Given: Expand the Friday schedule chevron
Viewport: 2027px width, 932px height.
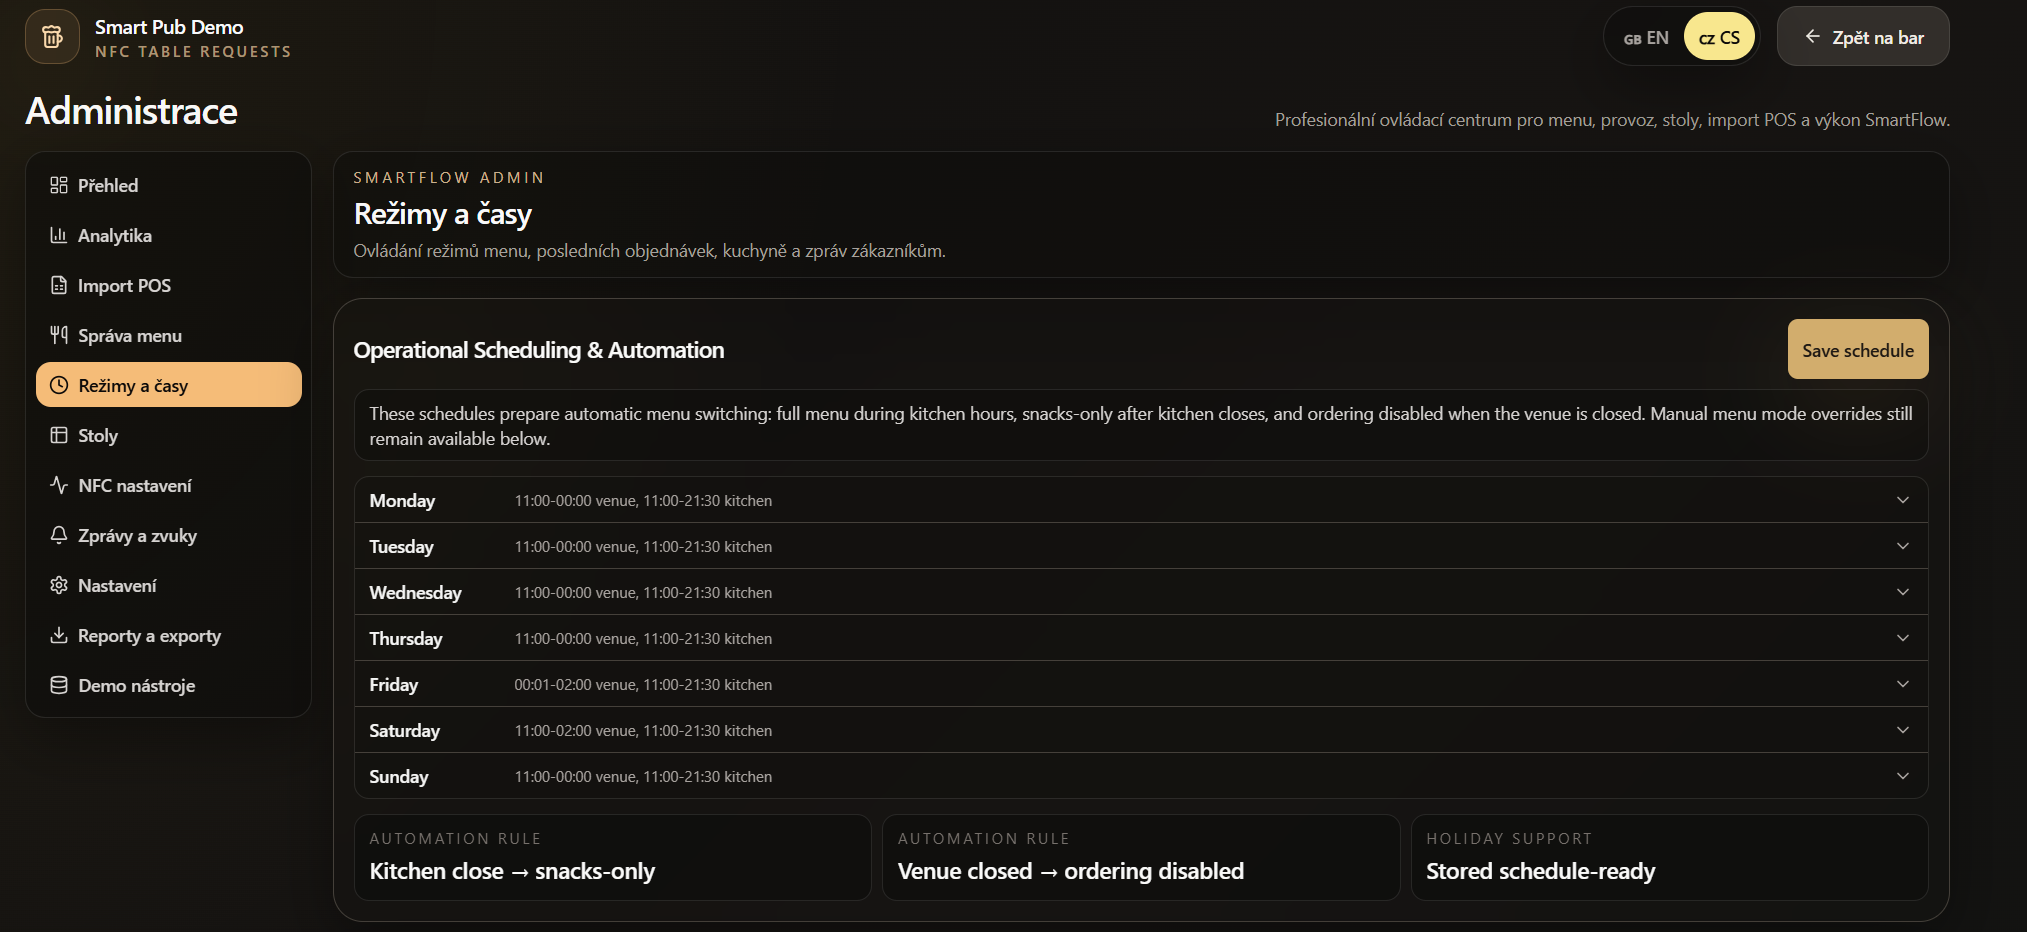Looking at the screenshot, I should coord(1903,684).
